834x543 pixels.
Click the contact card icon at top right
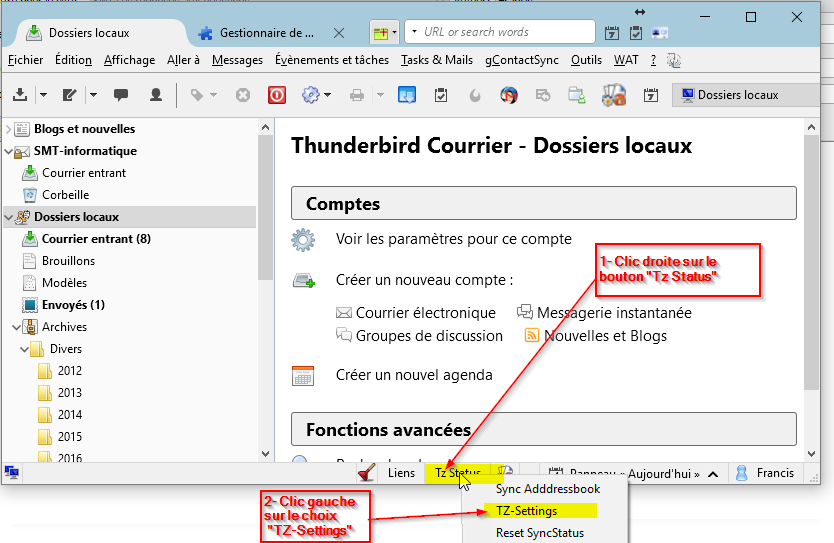click(x=660, y=33)
